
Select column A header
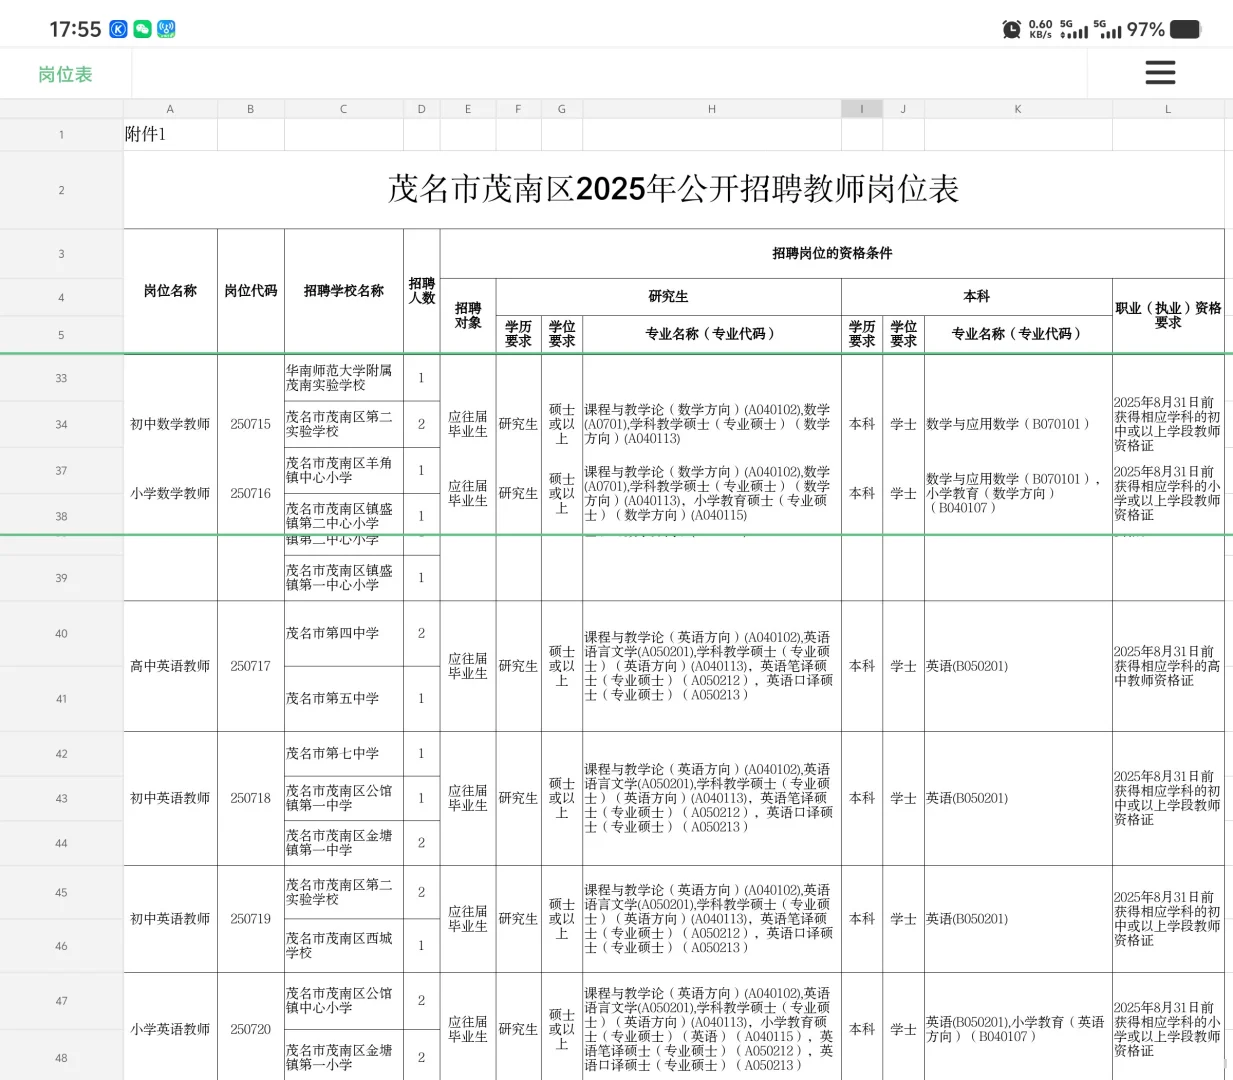pos(170,109)
